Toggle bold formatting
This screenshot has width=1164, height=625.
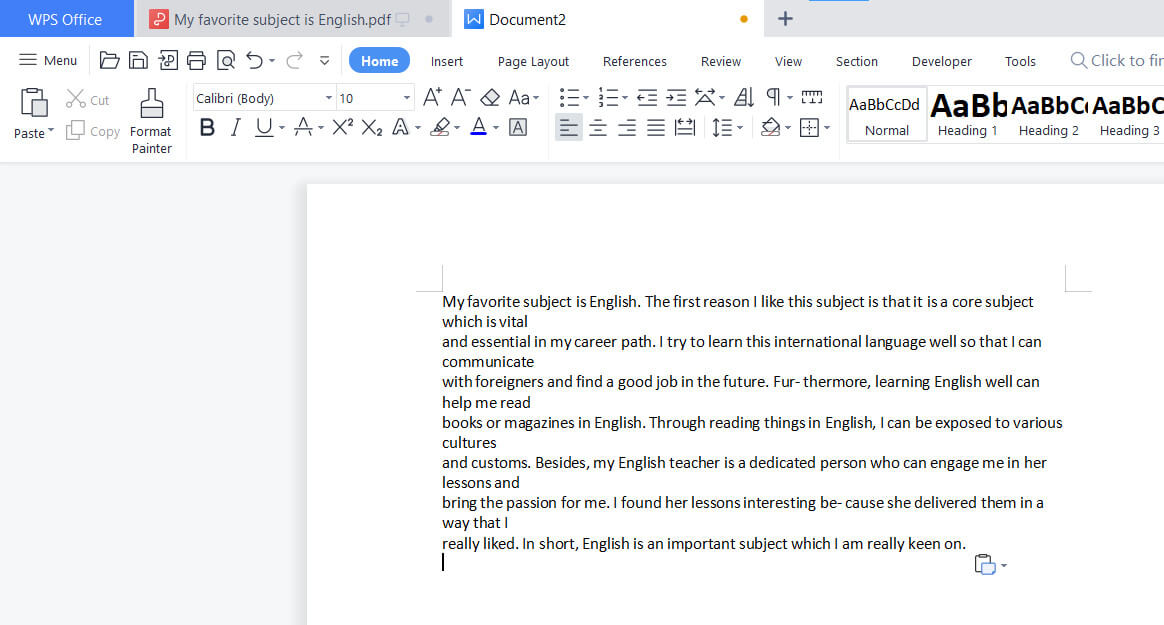[x=206, y=127]
